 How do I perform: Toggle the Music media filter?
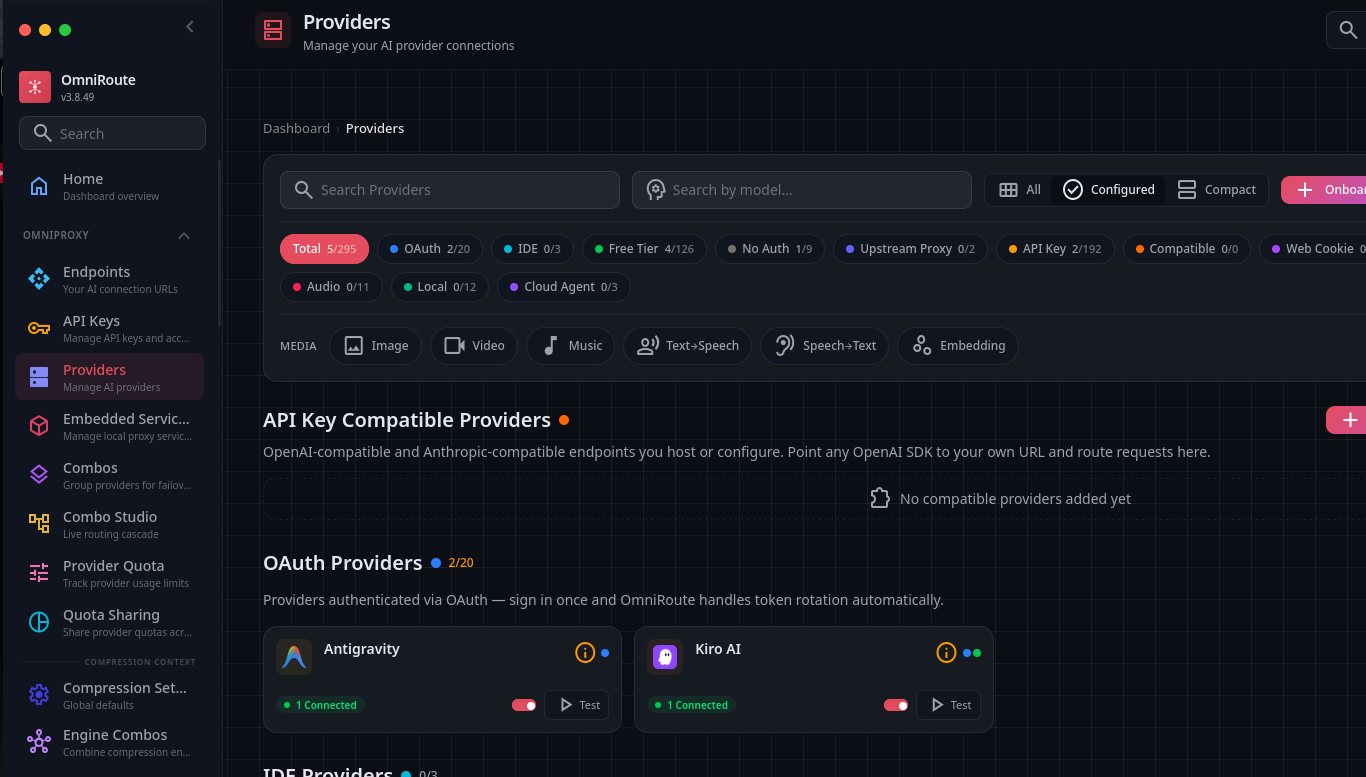coord(571,346)
